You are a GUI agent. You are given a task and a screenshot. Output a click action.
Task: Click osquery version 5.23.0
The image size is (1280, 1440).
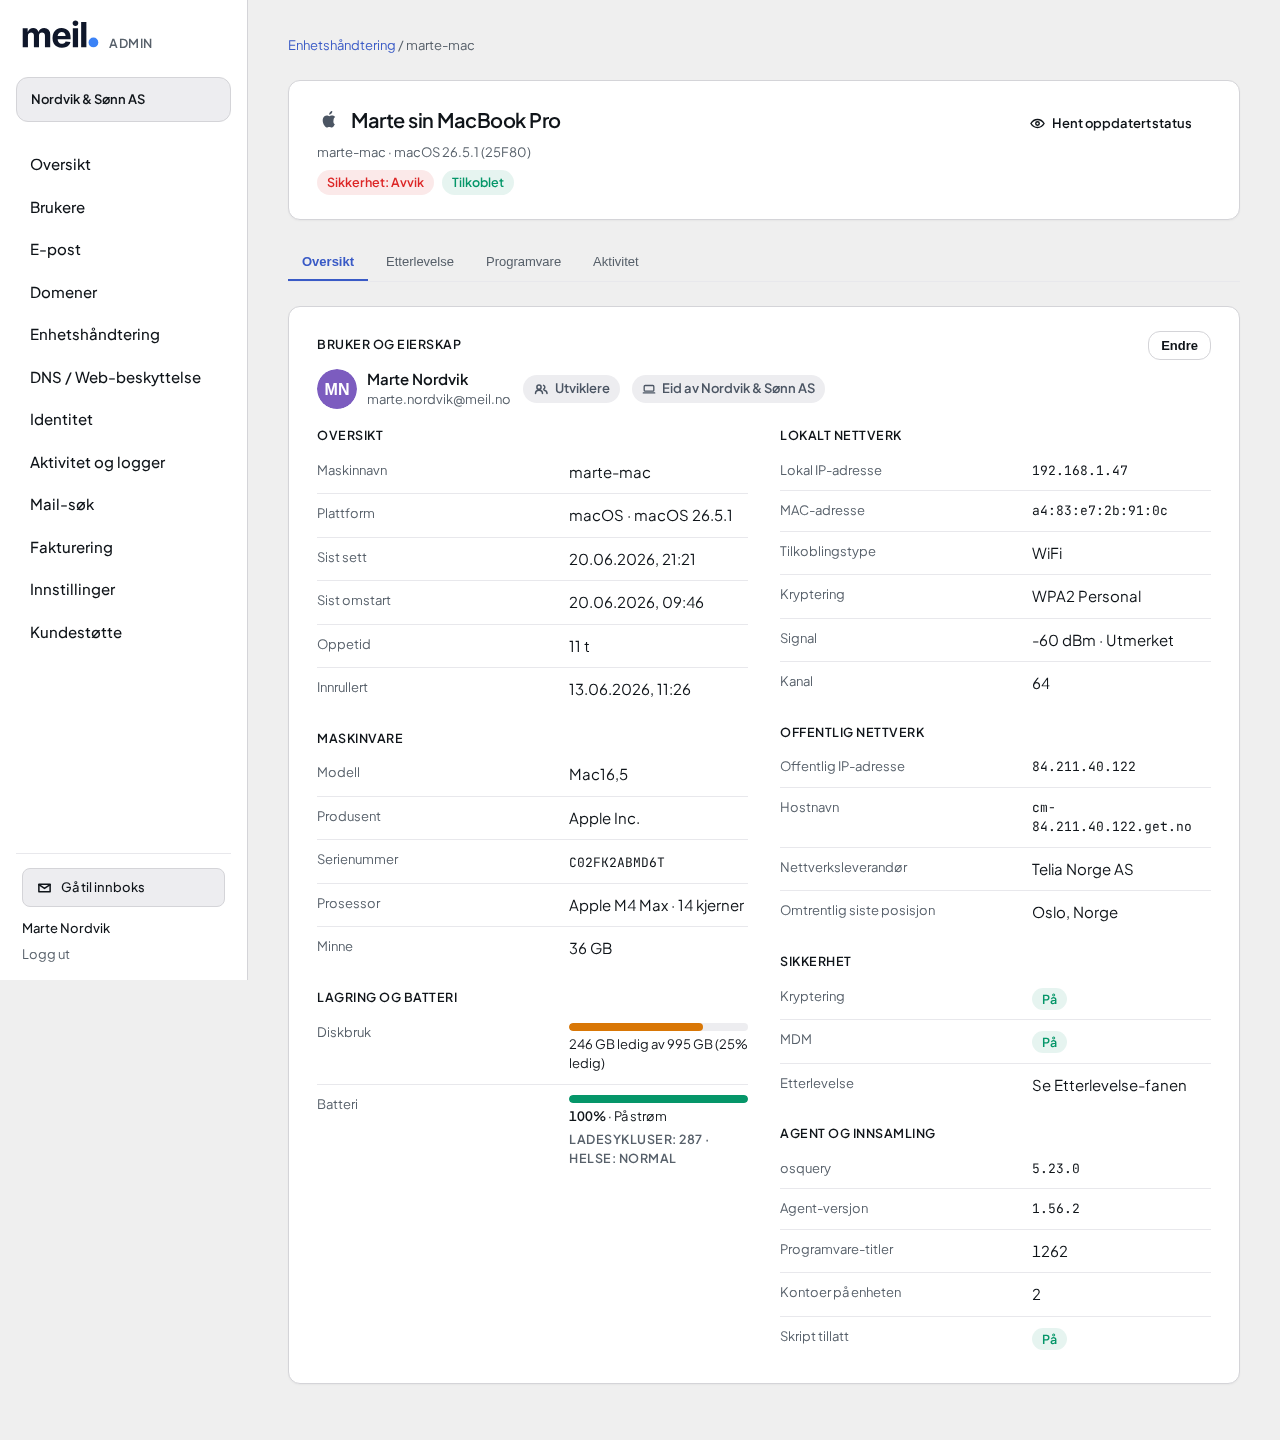coord(1056,1169)
